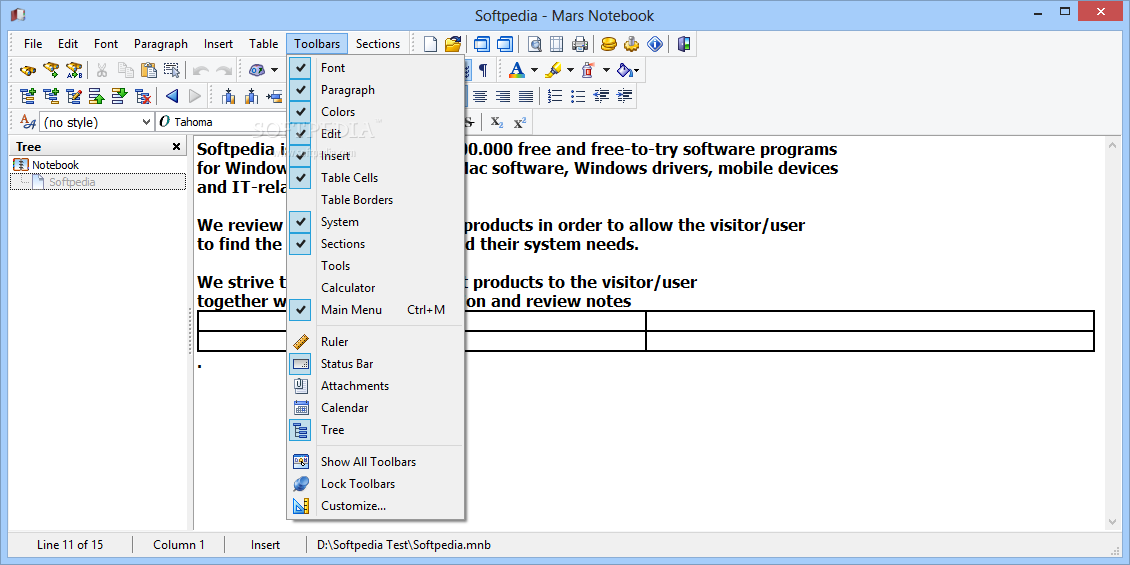
Task: Click the print preview magnifier icon
Action: pos(535,45)
